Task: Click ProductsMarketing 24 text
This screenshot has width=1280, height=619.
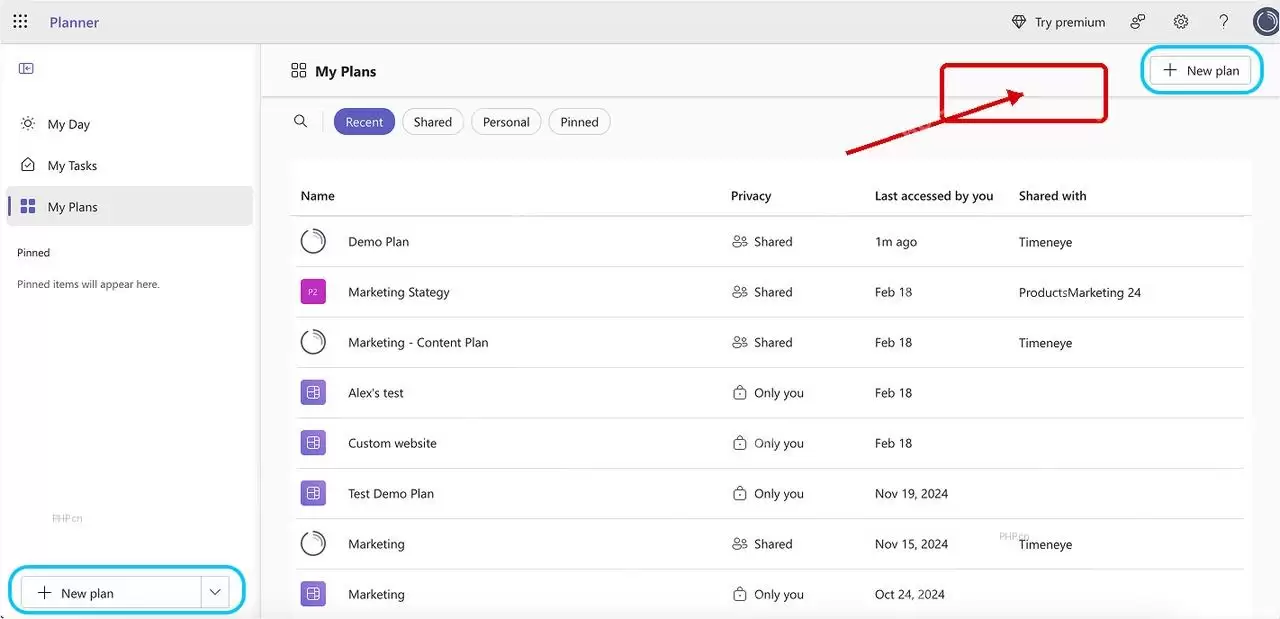Action: [x=1080, y=293]
